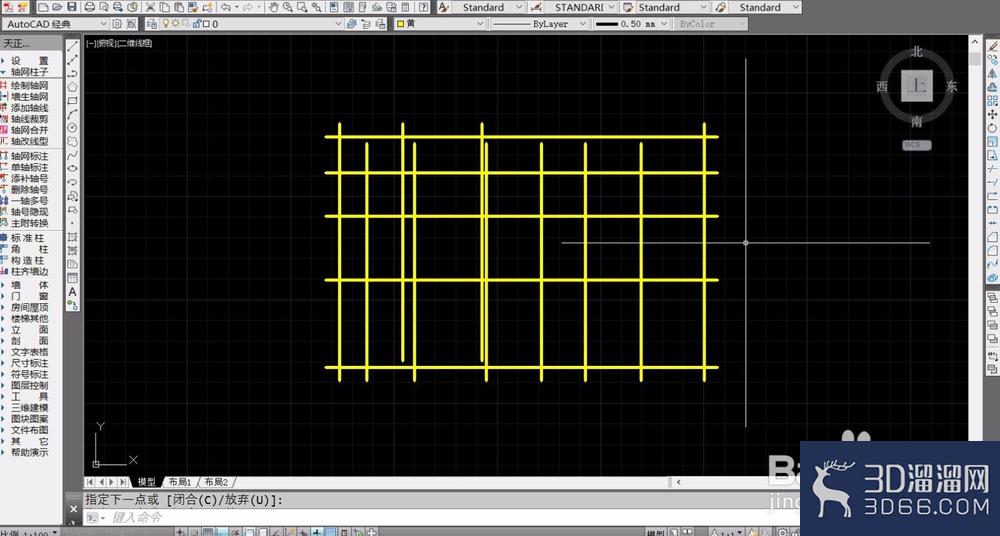Toggle the layer lock icon

coord(197,24)
